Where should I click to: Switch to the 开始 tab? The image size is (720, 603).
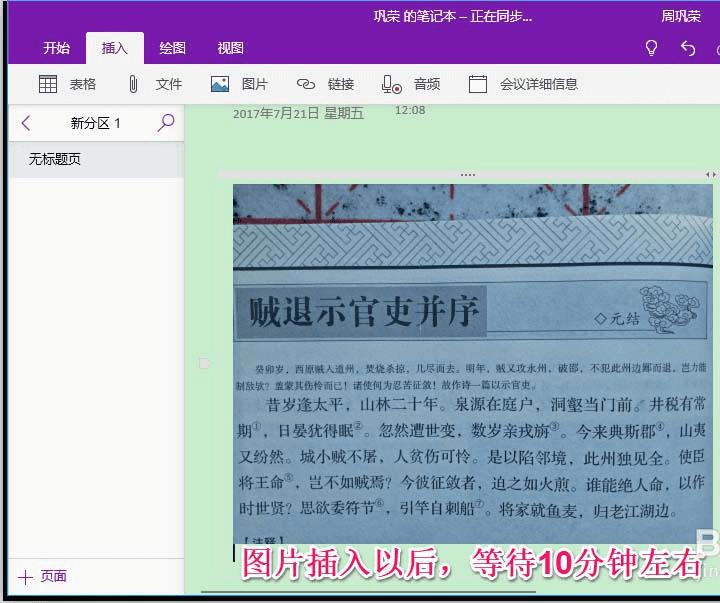coord(56,48)
